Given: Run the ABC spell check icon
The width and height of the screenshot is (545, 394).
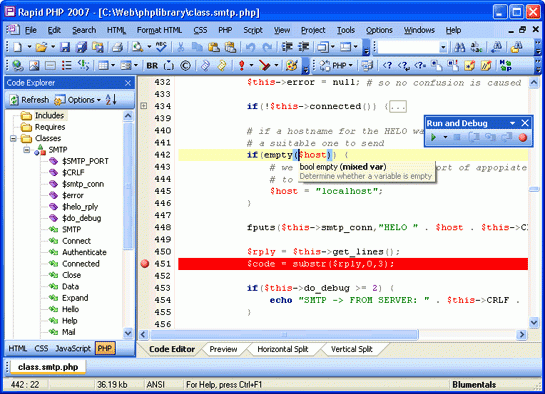Looking at the screenshot, I should click(x=161, y=47).
